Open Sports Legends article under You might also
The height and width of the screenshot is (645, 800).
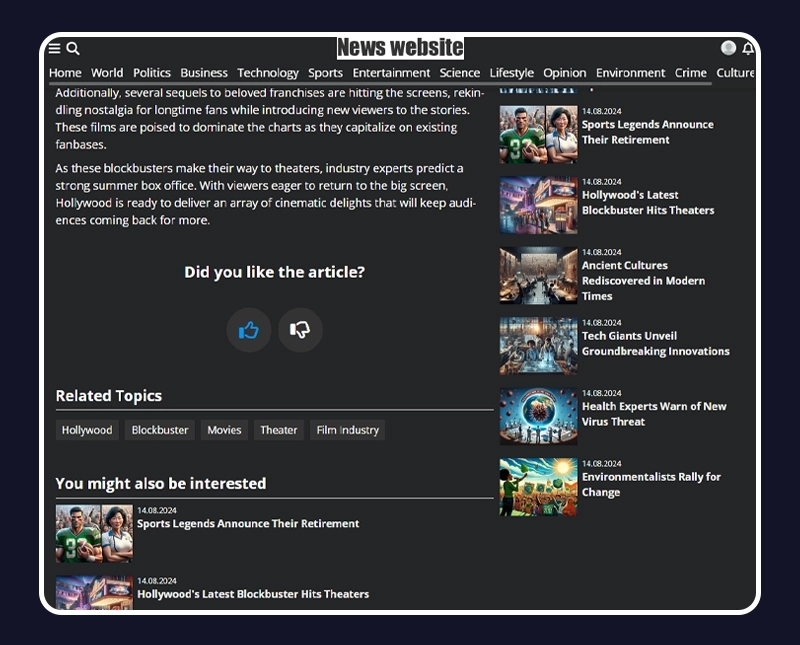(x=248, y=524)
